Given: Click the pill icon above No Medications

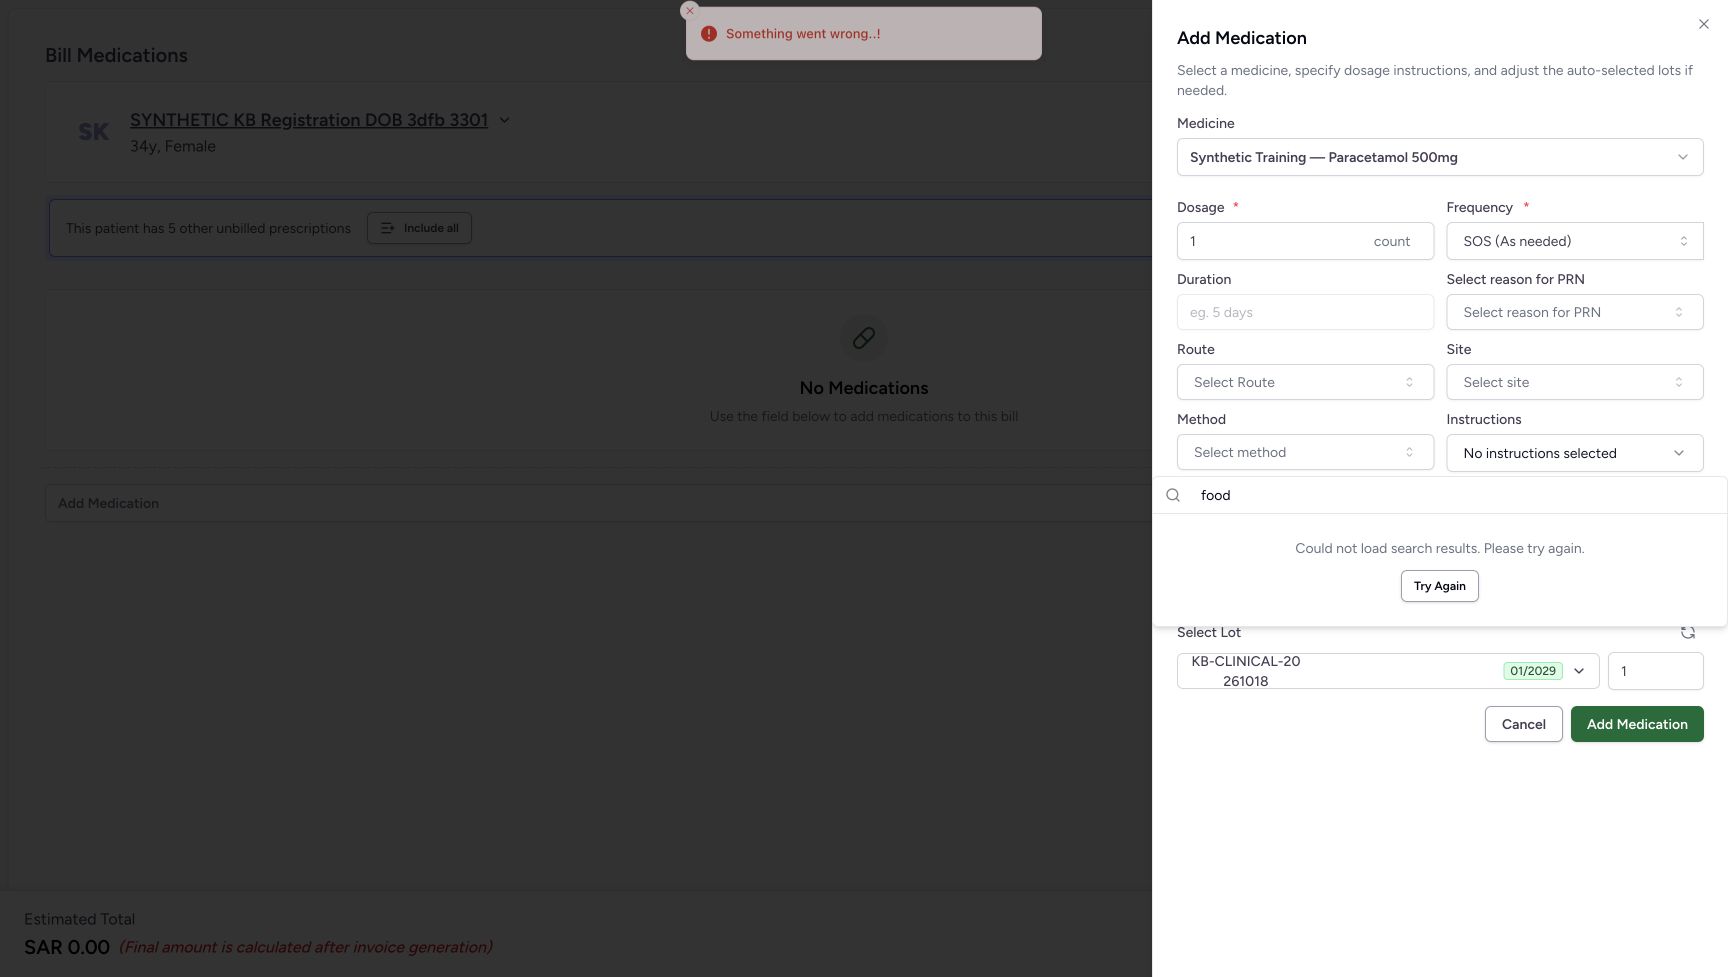Looking at the screenshot, I should 864,338.
